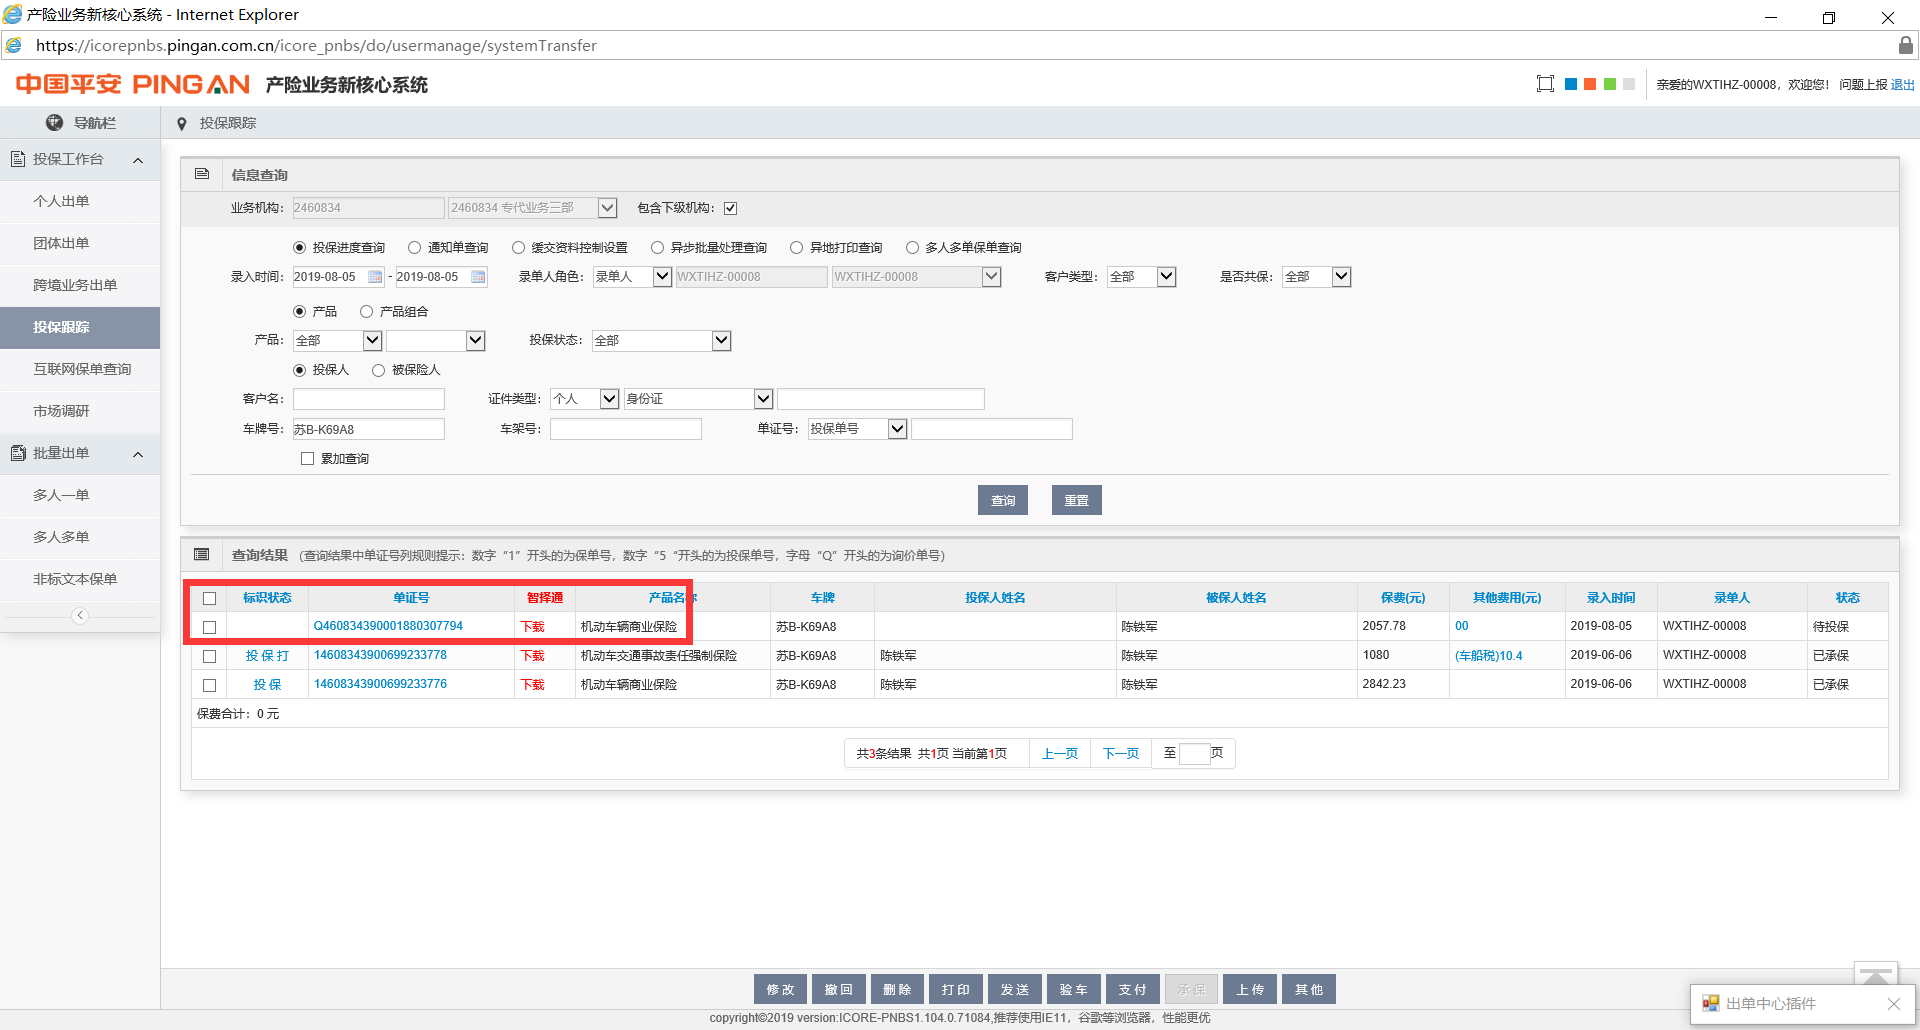Click the 出单中心插件 plugin icon
This screenshot has width=1920, height=1030.
click(1711, 1003)
